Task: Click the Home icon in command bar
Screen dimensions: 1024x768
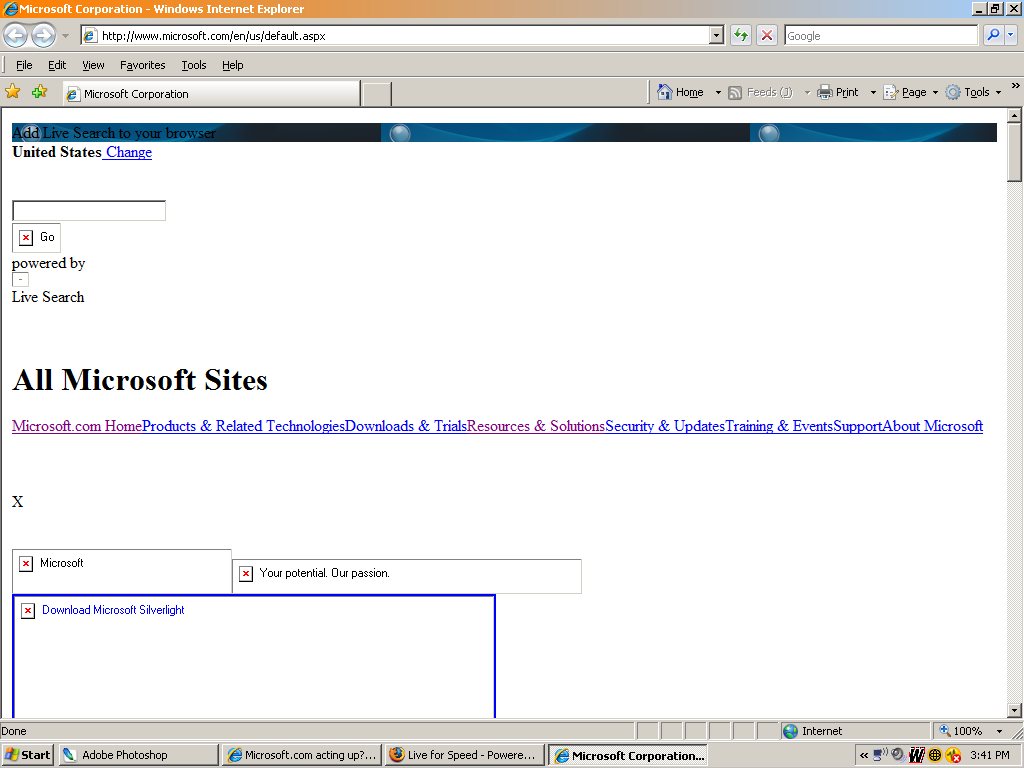Action: [x=665, y=92]
